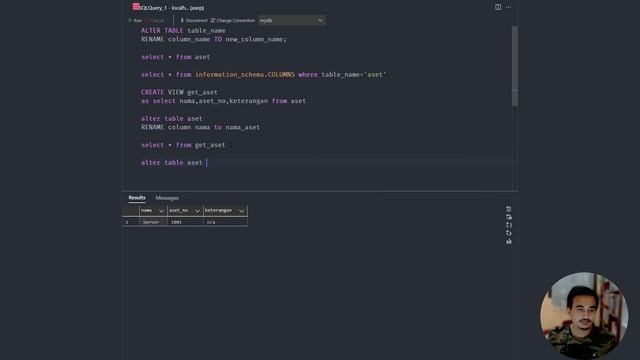
Task: Select row number 1 header
Action: (x=131, y=222)
